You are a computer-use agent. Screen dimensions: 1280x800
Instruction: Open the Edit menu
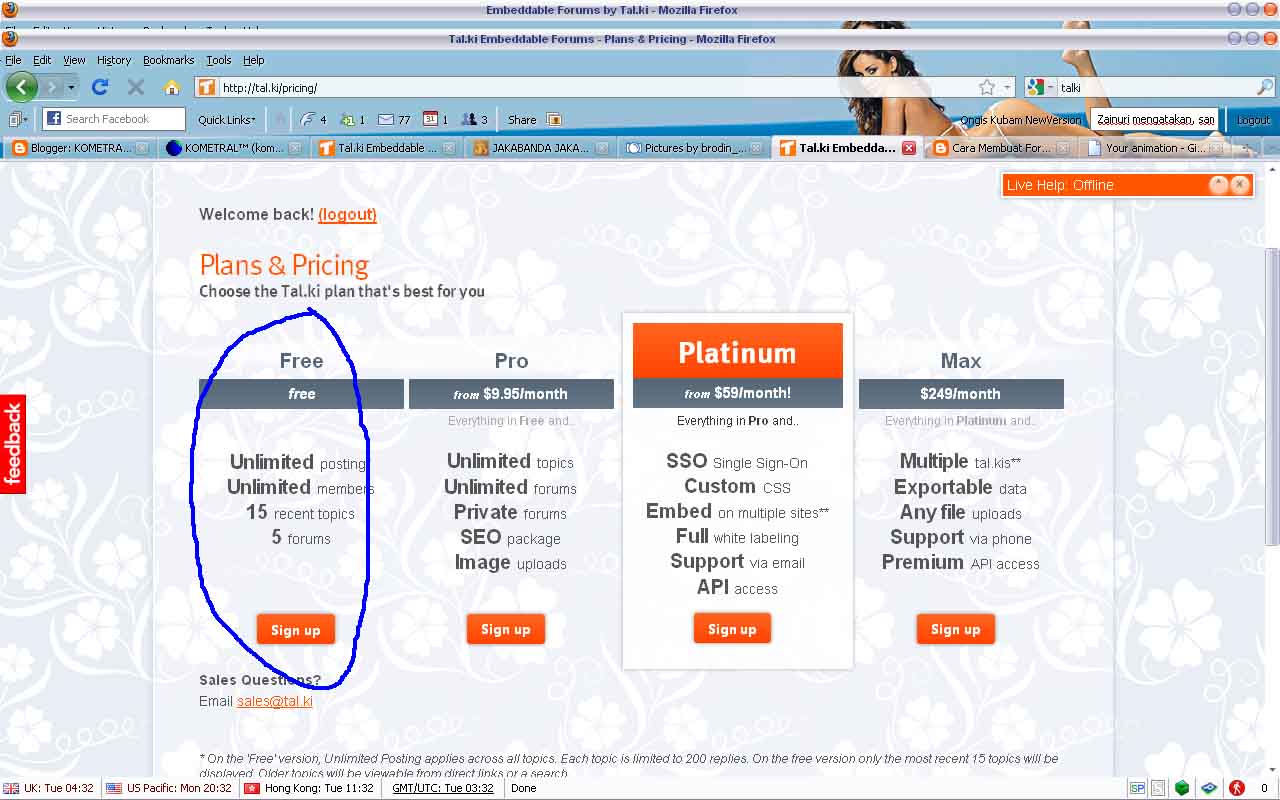coord(42,60)
